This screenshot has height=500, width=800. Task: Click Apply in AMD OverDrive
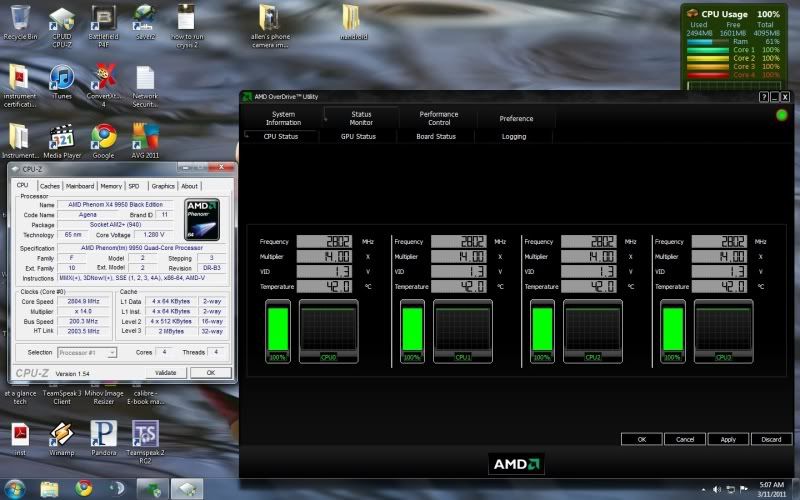pyautogui.click(x=728, y=439)
